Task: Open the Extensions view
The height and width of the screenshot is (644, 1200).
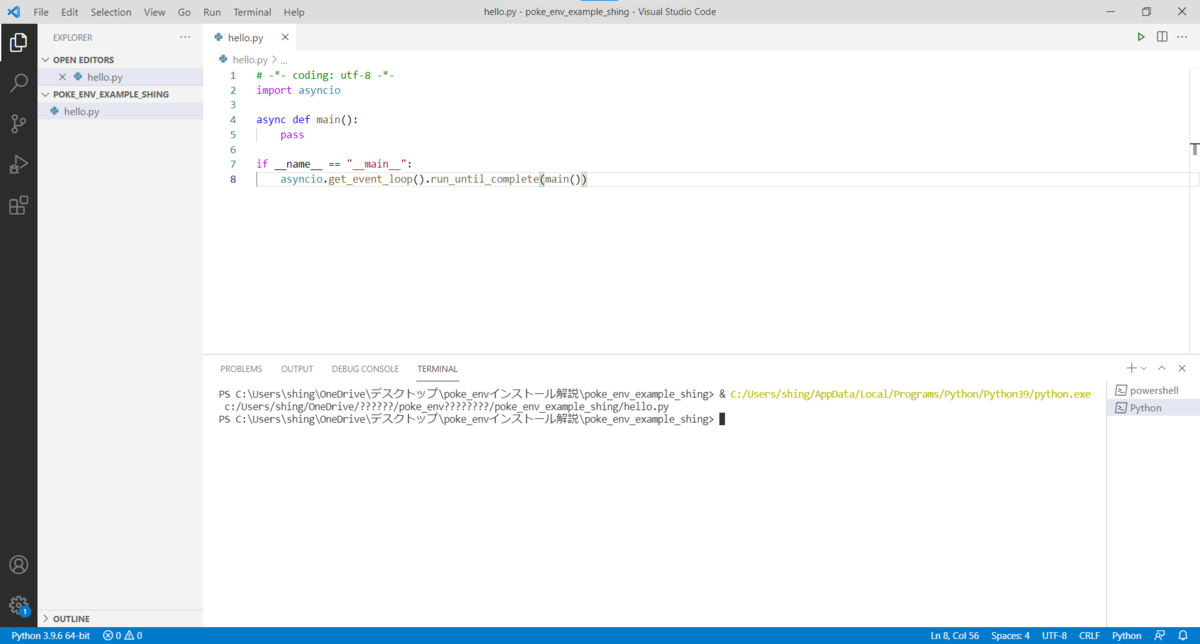Action: (x=18, y=206)
